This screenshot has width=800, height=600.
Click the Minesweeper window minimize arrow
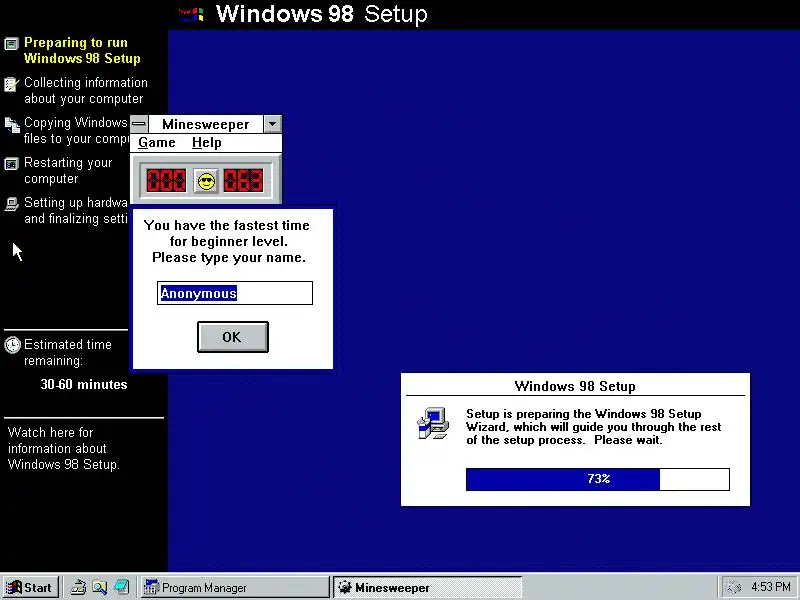(x=273, y=124)
